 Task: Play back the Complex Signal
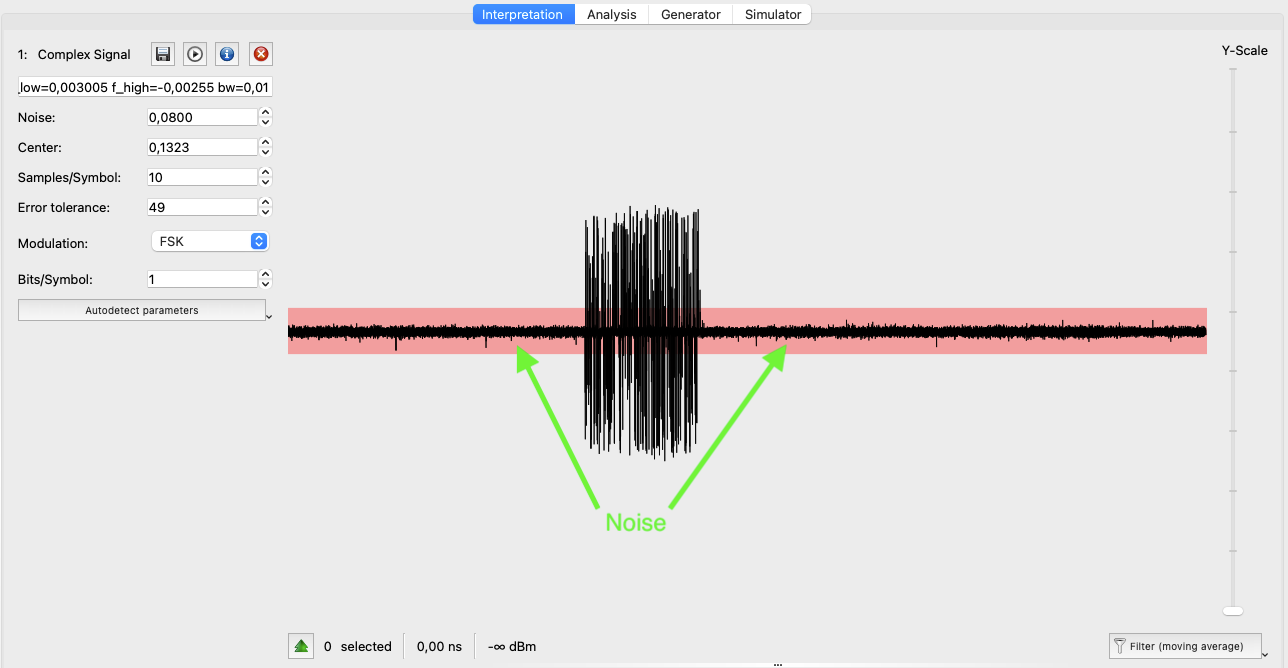[x=194, y=54]
